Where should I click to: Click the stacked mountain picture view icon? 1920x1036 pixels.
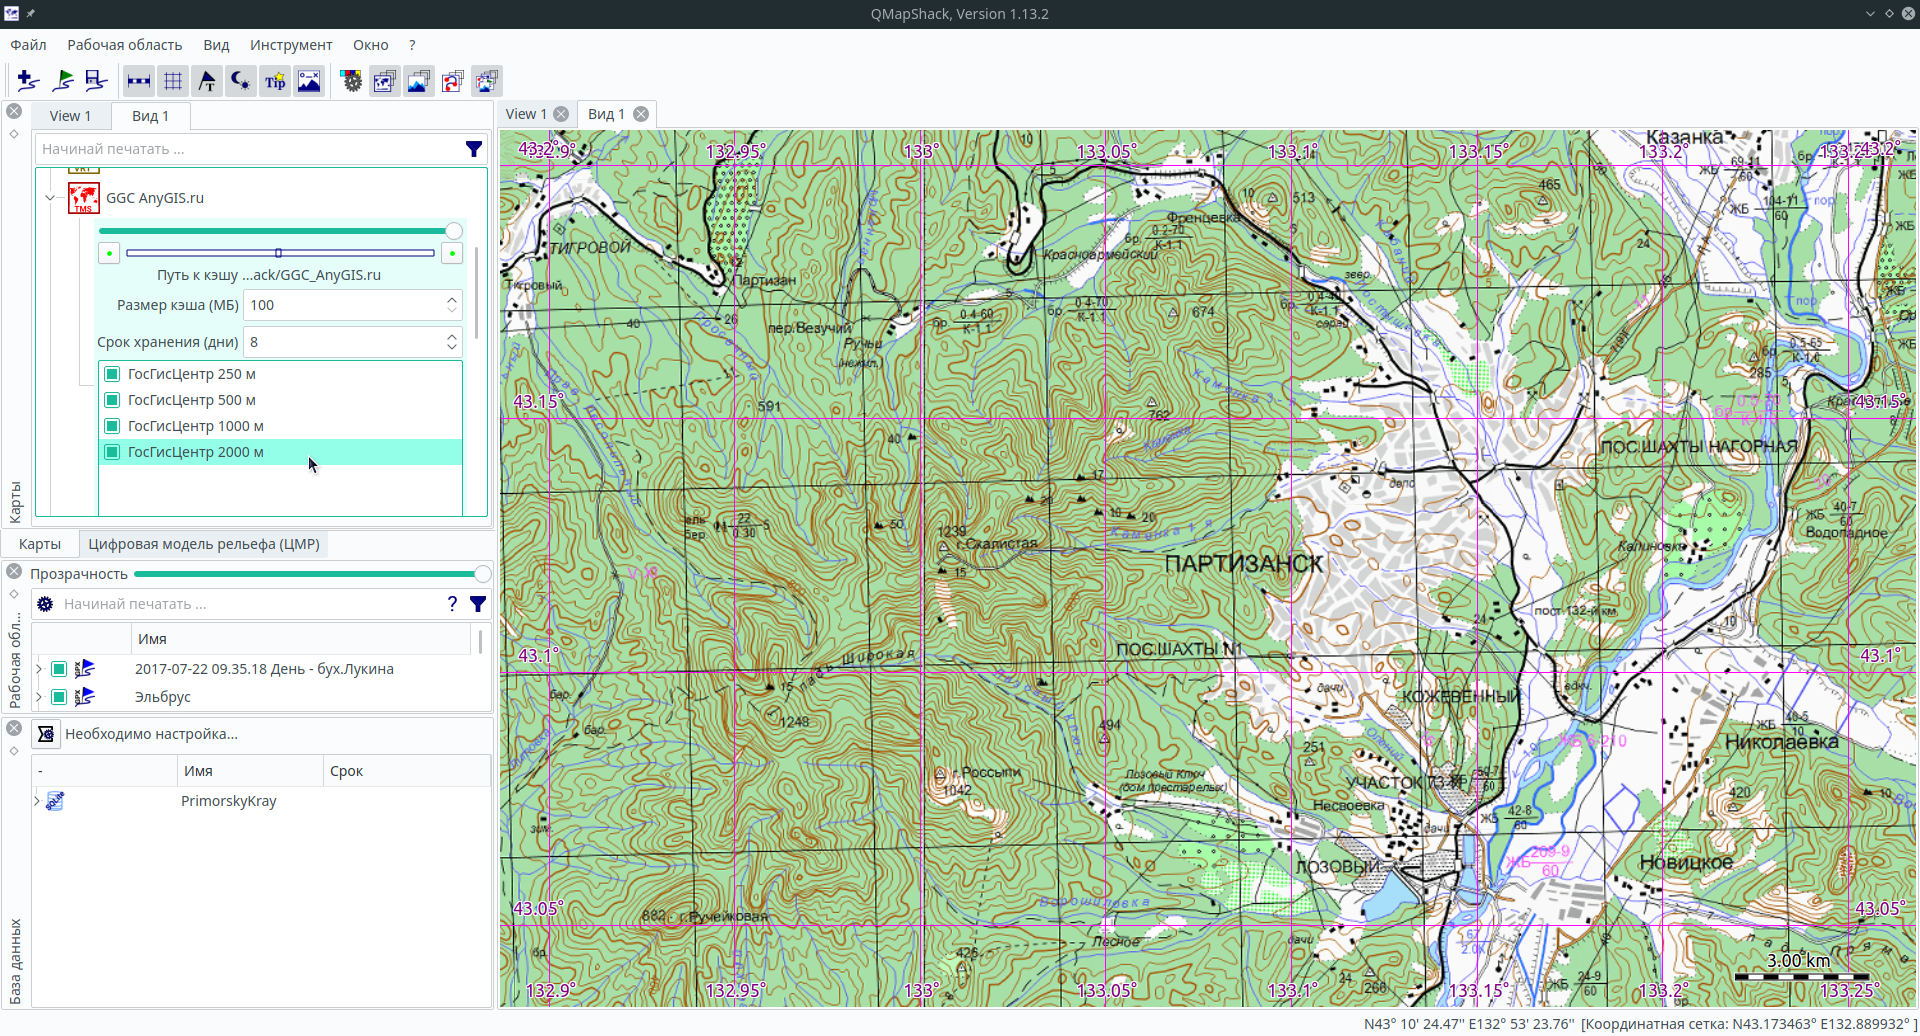(x=419, y=81)
